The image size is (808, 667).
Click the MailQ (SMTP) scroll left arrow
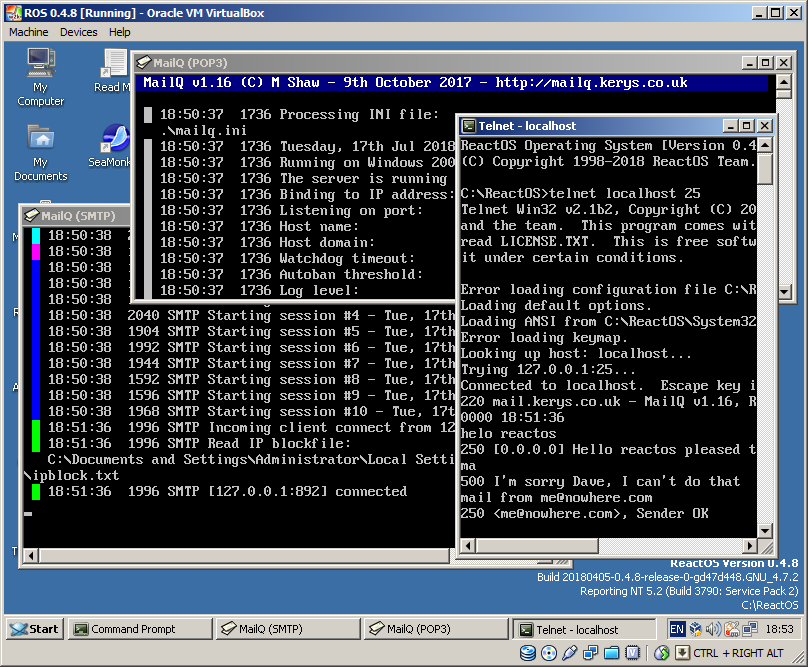point(31,556)
